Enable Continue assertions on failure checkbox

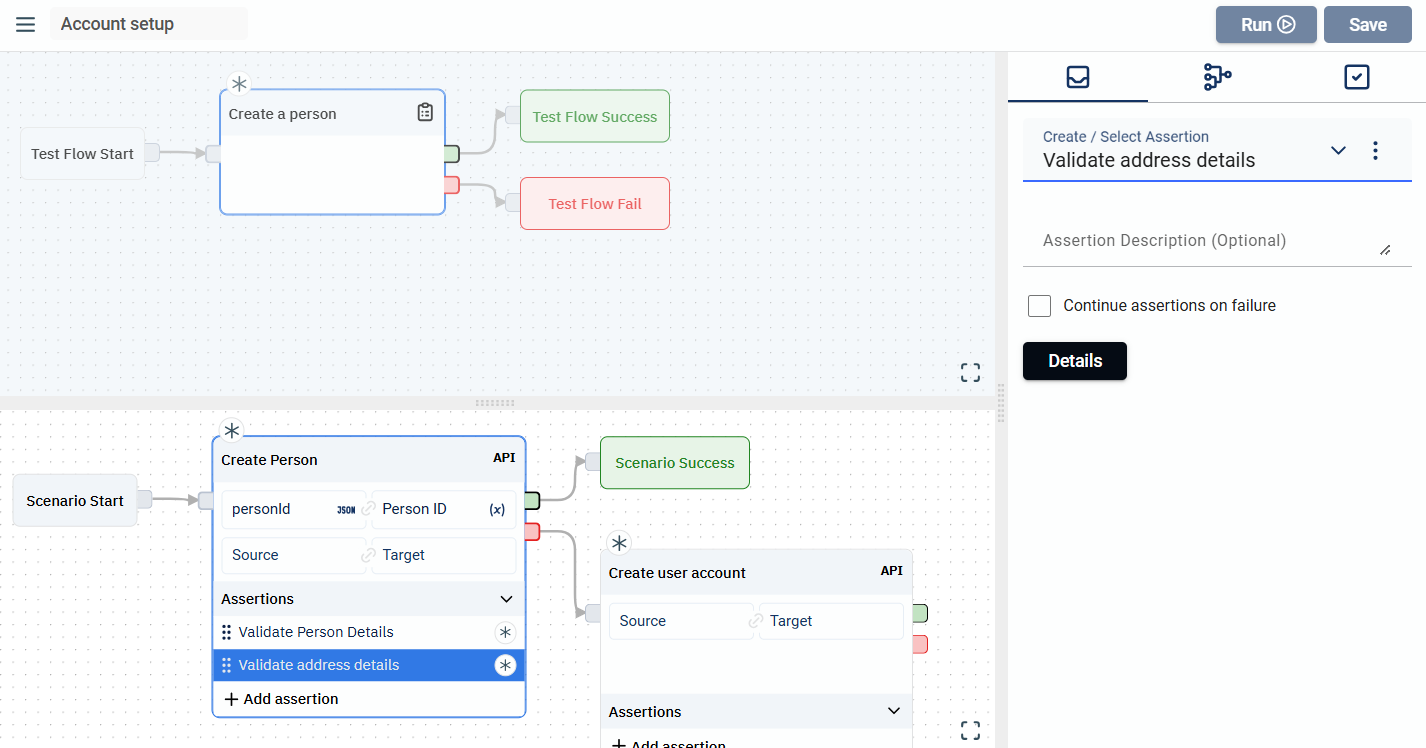coord(1040,306)
